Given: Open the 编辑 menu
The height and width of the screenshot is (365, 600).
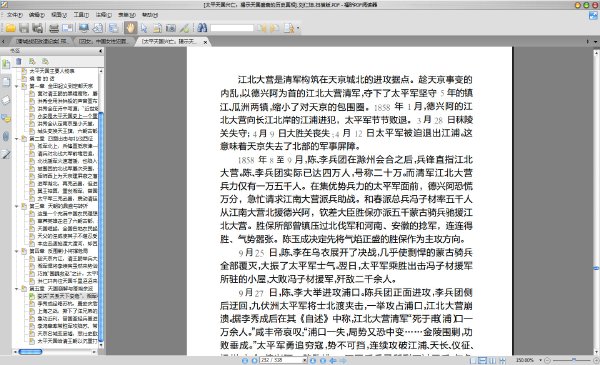Looking at the screenshot, I should pos(37,15).
